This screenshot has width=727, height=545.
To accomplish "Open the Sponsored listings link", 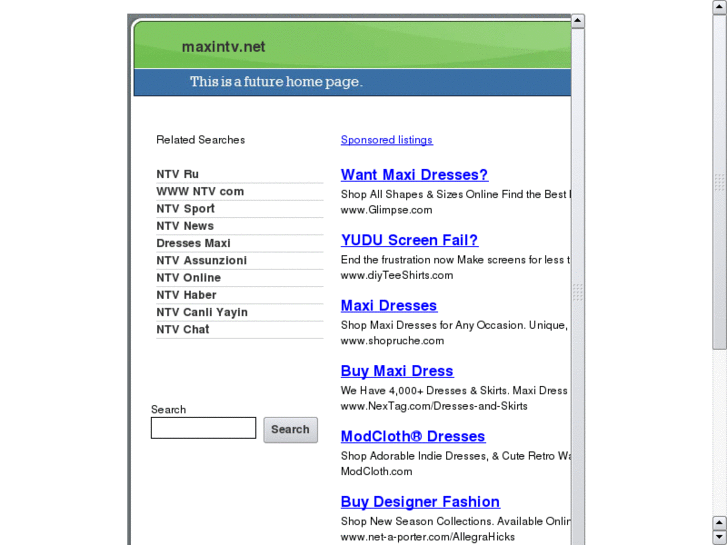I will (x=387, y=140).
